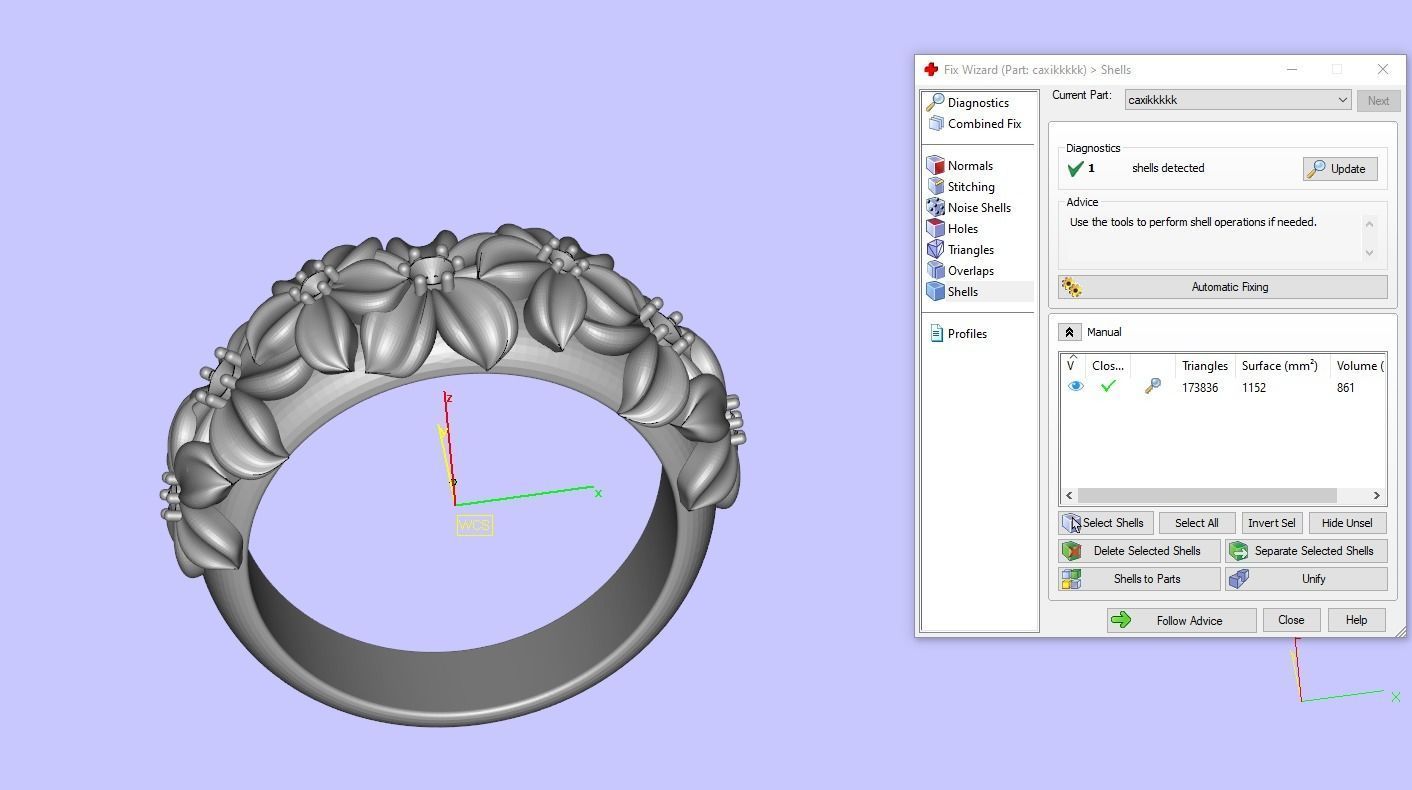Click Delete Selected Shells
The image size is (1412, 790).
pyautogui.click(x=1139, y=551)
